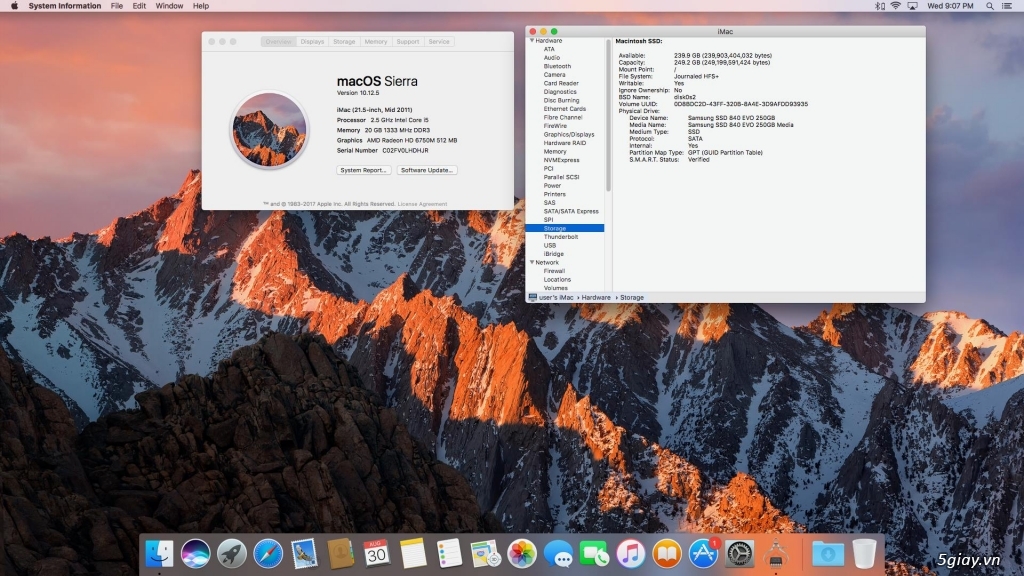Click the Bluetooth status icon
Viewport: 1024px width, 576px height.
point(879,6)
